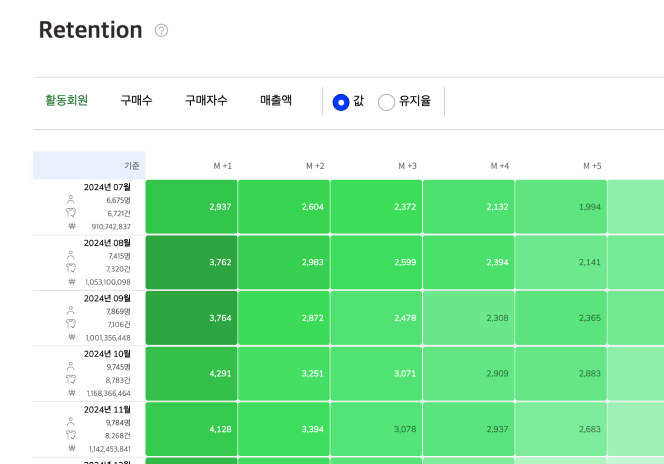The height and width of the screenshot is (464, 664).
Task: Click the shirt icon in 2024년 07월 row
Action: 71,213
